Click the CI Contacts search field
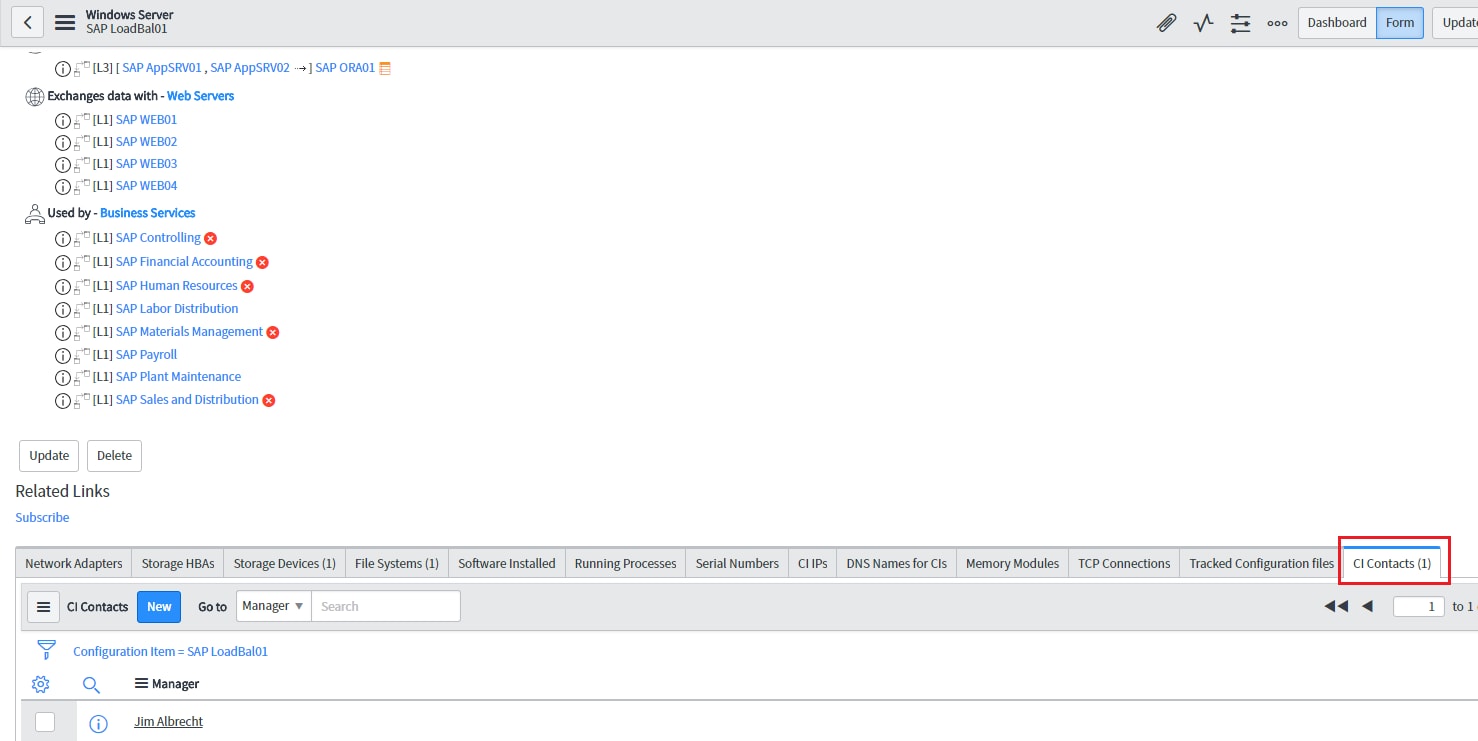1478x741 pixels. pos(386,606)
